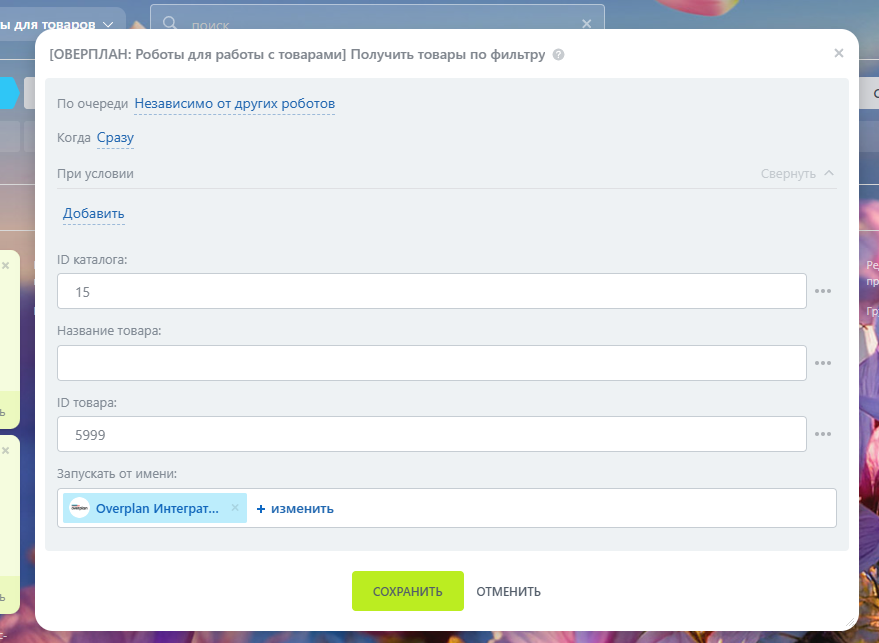Open the three-dot menu for ID каталога
This screenshot has width=879, height=643.
coord(823,291)
